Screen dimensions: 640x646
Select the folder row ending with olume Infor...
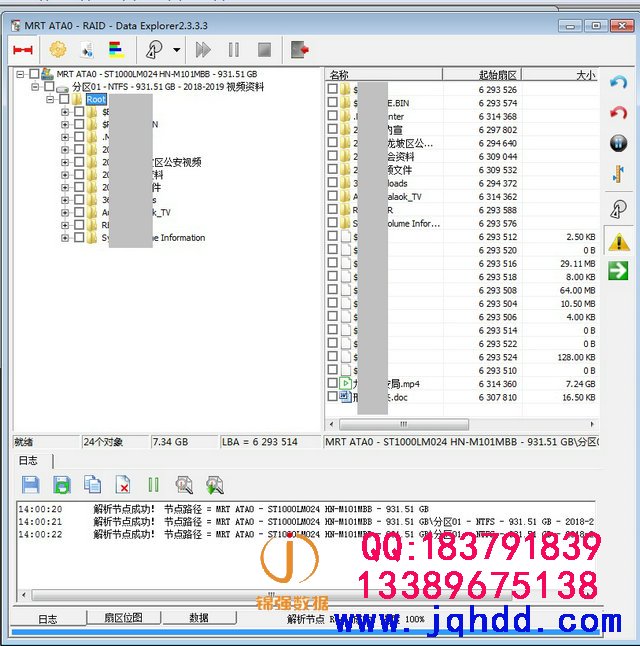[x=462, y=223]
